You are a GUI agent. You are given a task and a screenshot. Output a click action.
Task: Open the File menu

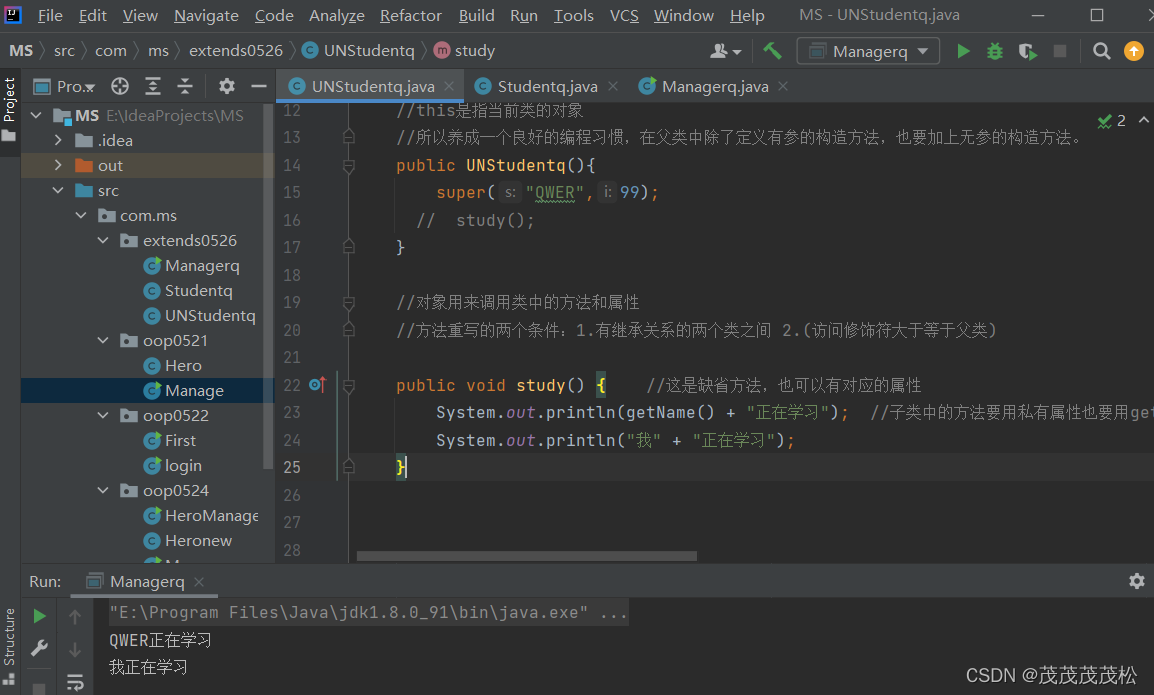[x=50, y=15]
